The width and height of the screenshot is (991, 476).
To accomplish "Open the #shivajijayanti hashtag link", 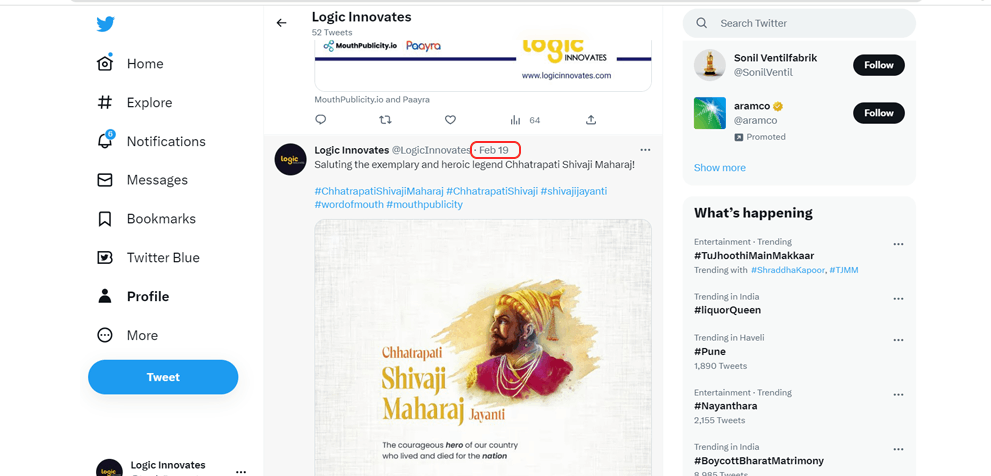I will coord(573,191).
